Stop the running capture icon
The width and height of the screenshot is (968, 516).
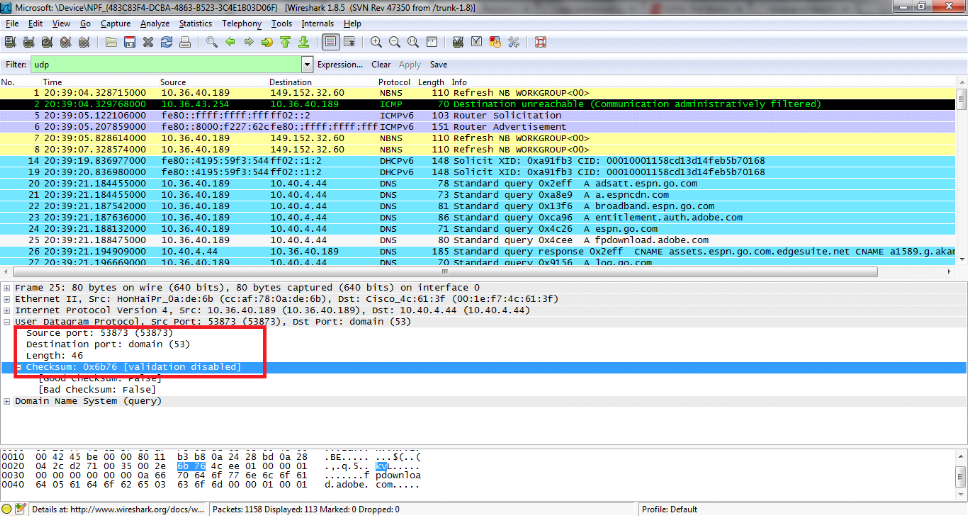coord(65,42)
